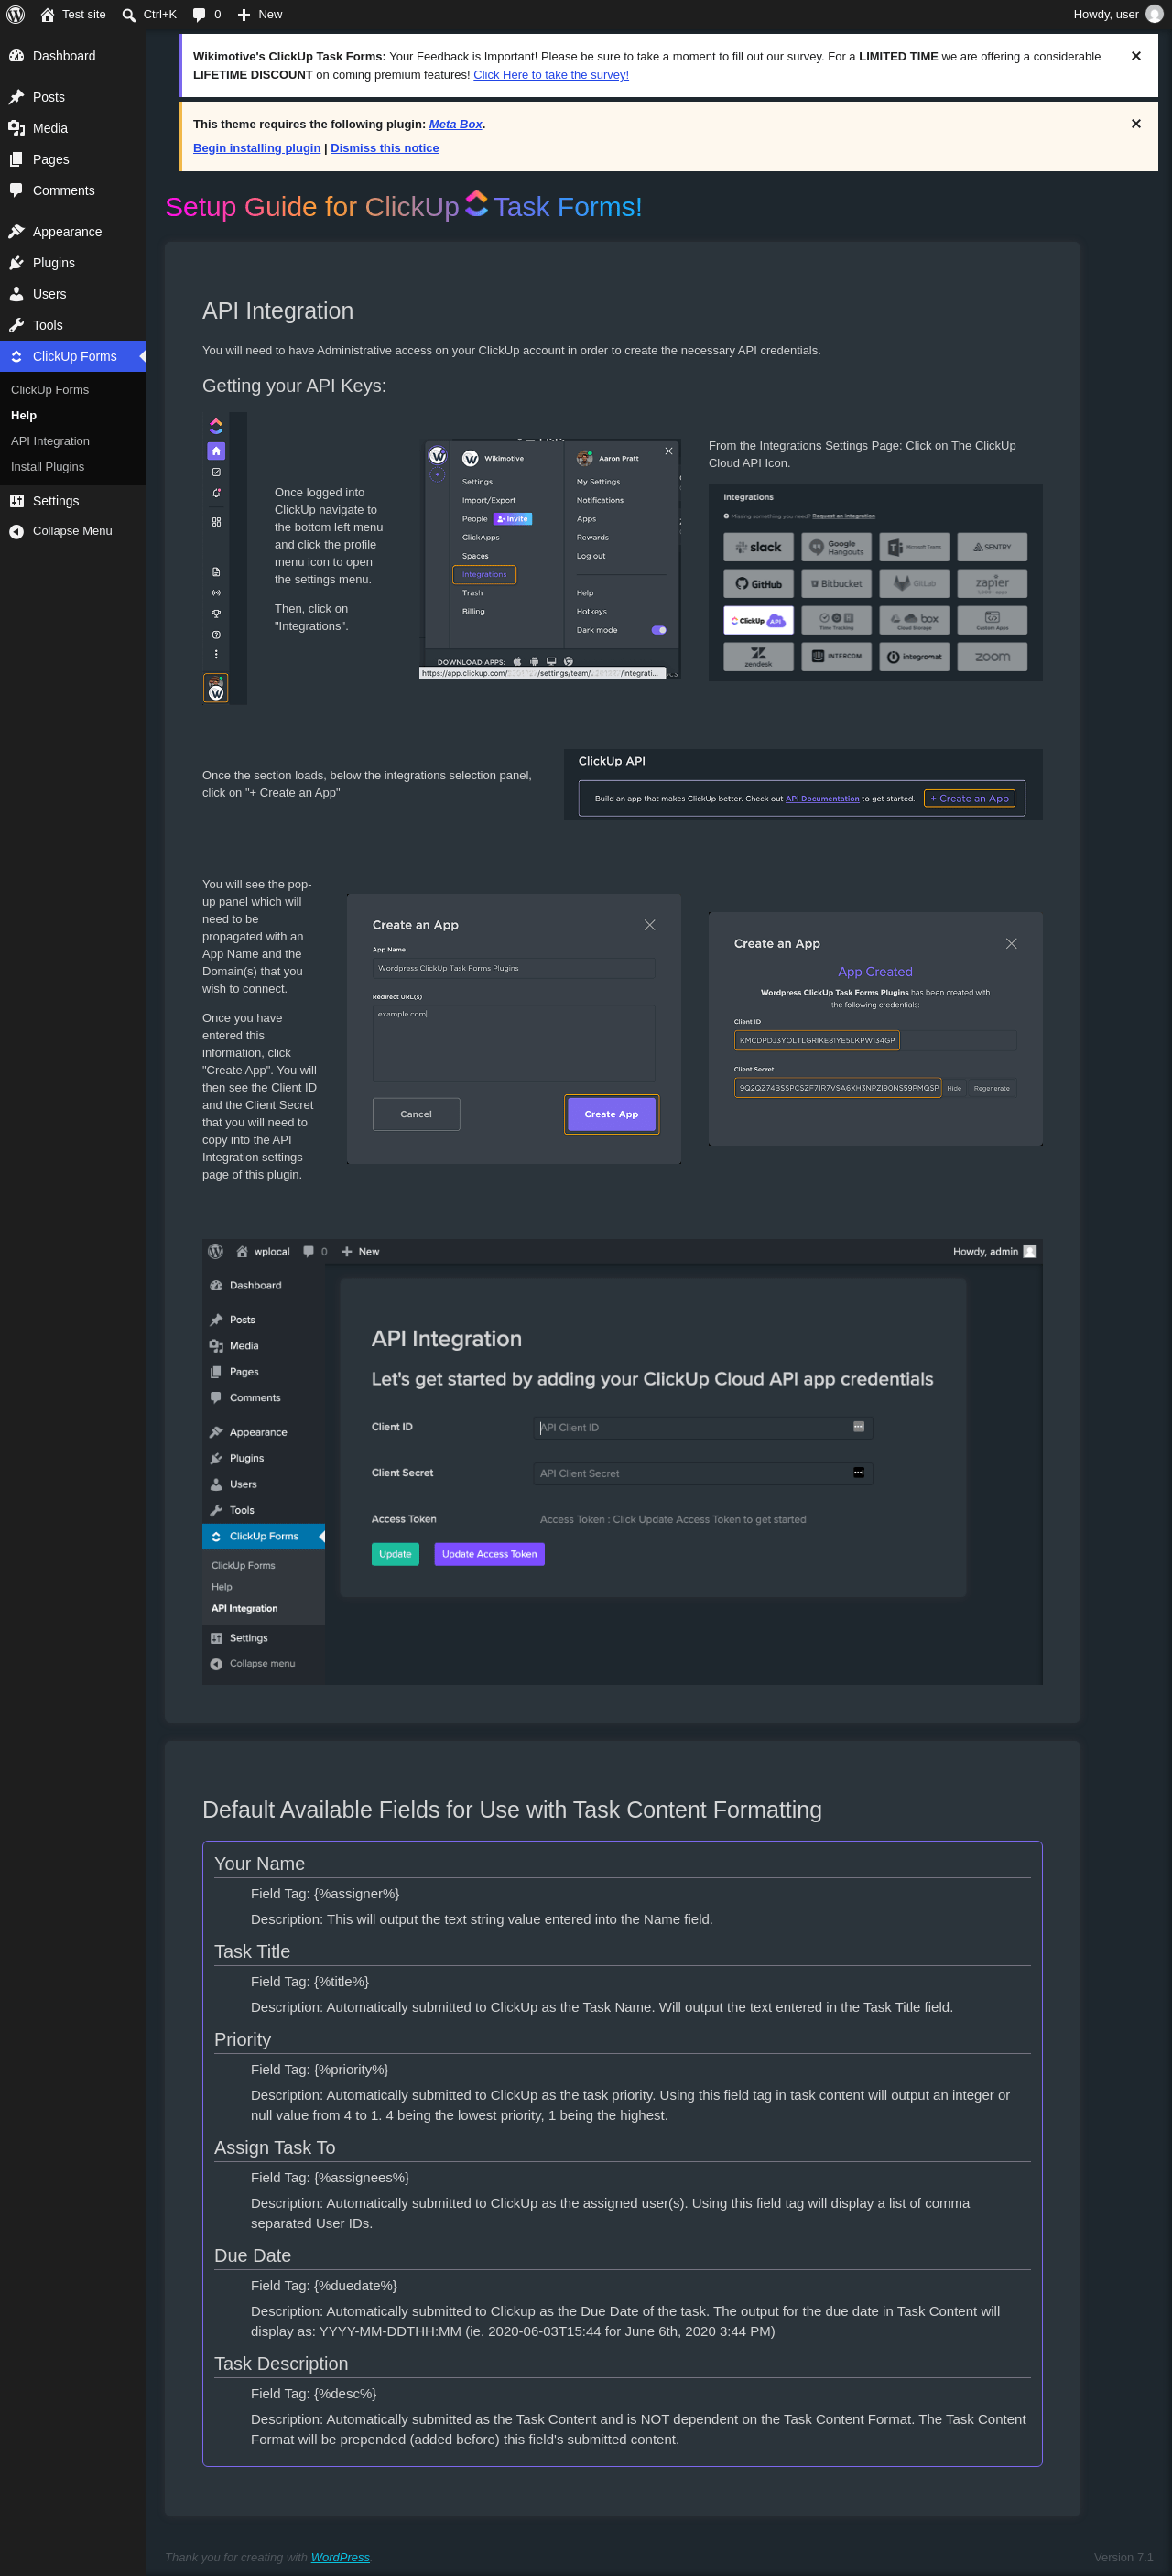Click the ClickUp API 'Create an App' banner image
This screenshot has height=2576, width=1172.
[x=803, y=784]
